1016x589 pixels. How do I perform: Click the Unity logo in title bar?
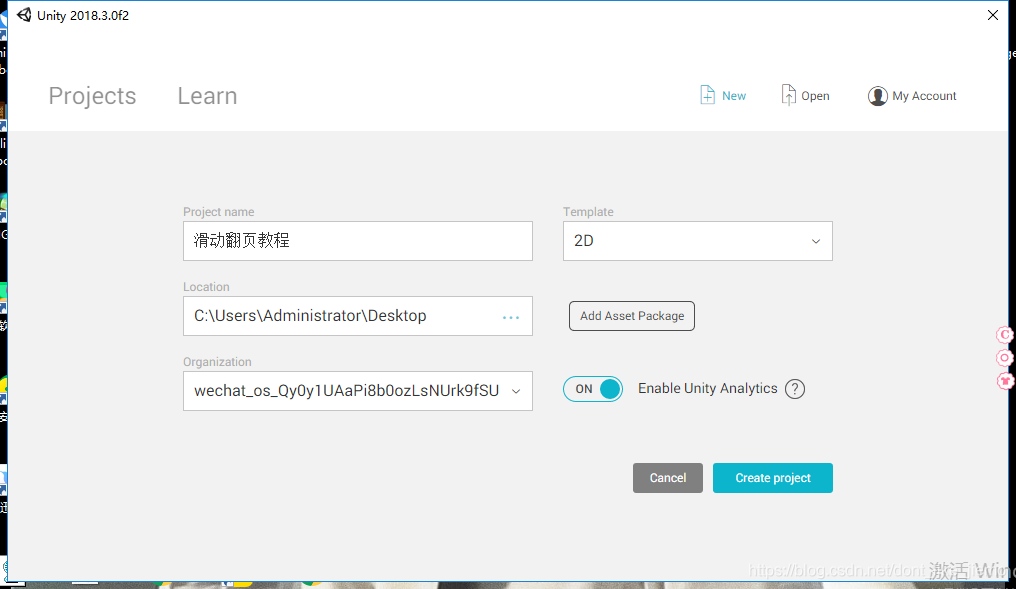point(24,15)
